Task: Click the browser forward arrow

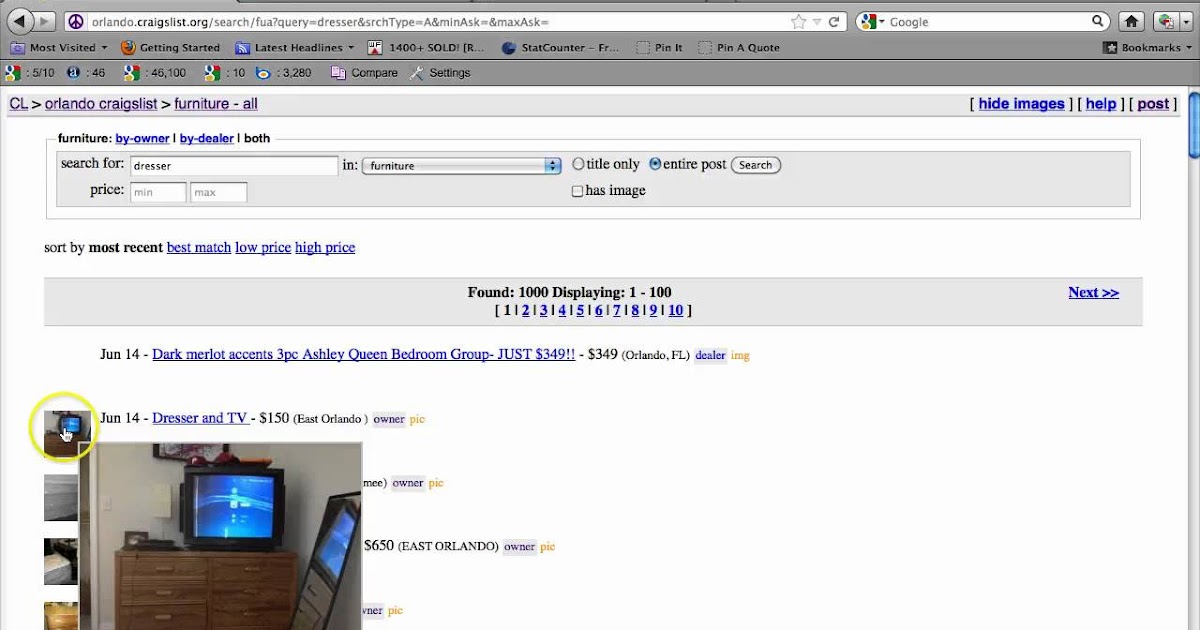Action: pyautogui.click(x=46, y=21)
